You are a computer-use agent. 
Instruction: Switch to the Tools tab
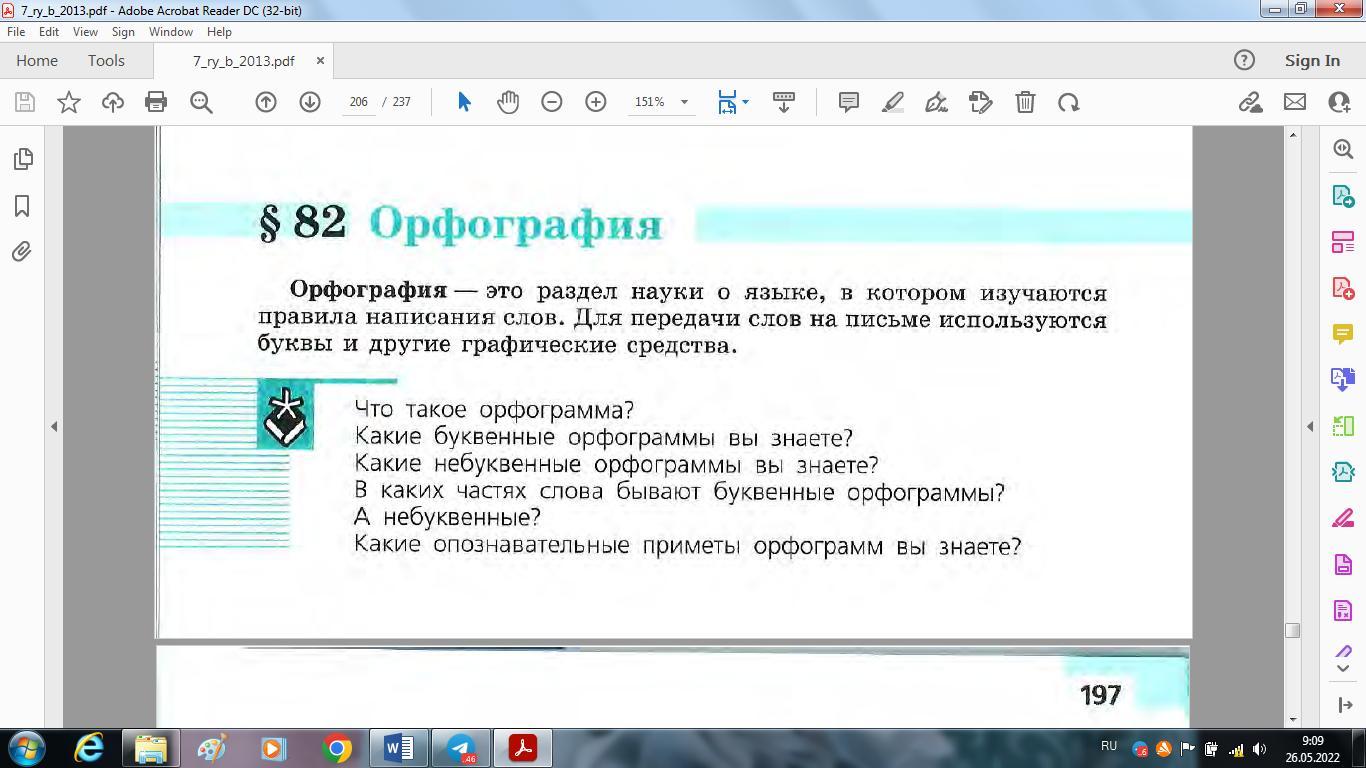106,61
